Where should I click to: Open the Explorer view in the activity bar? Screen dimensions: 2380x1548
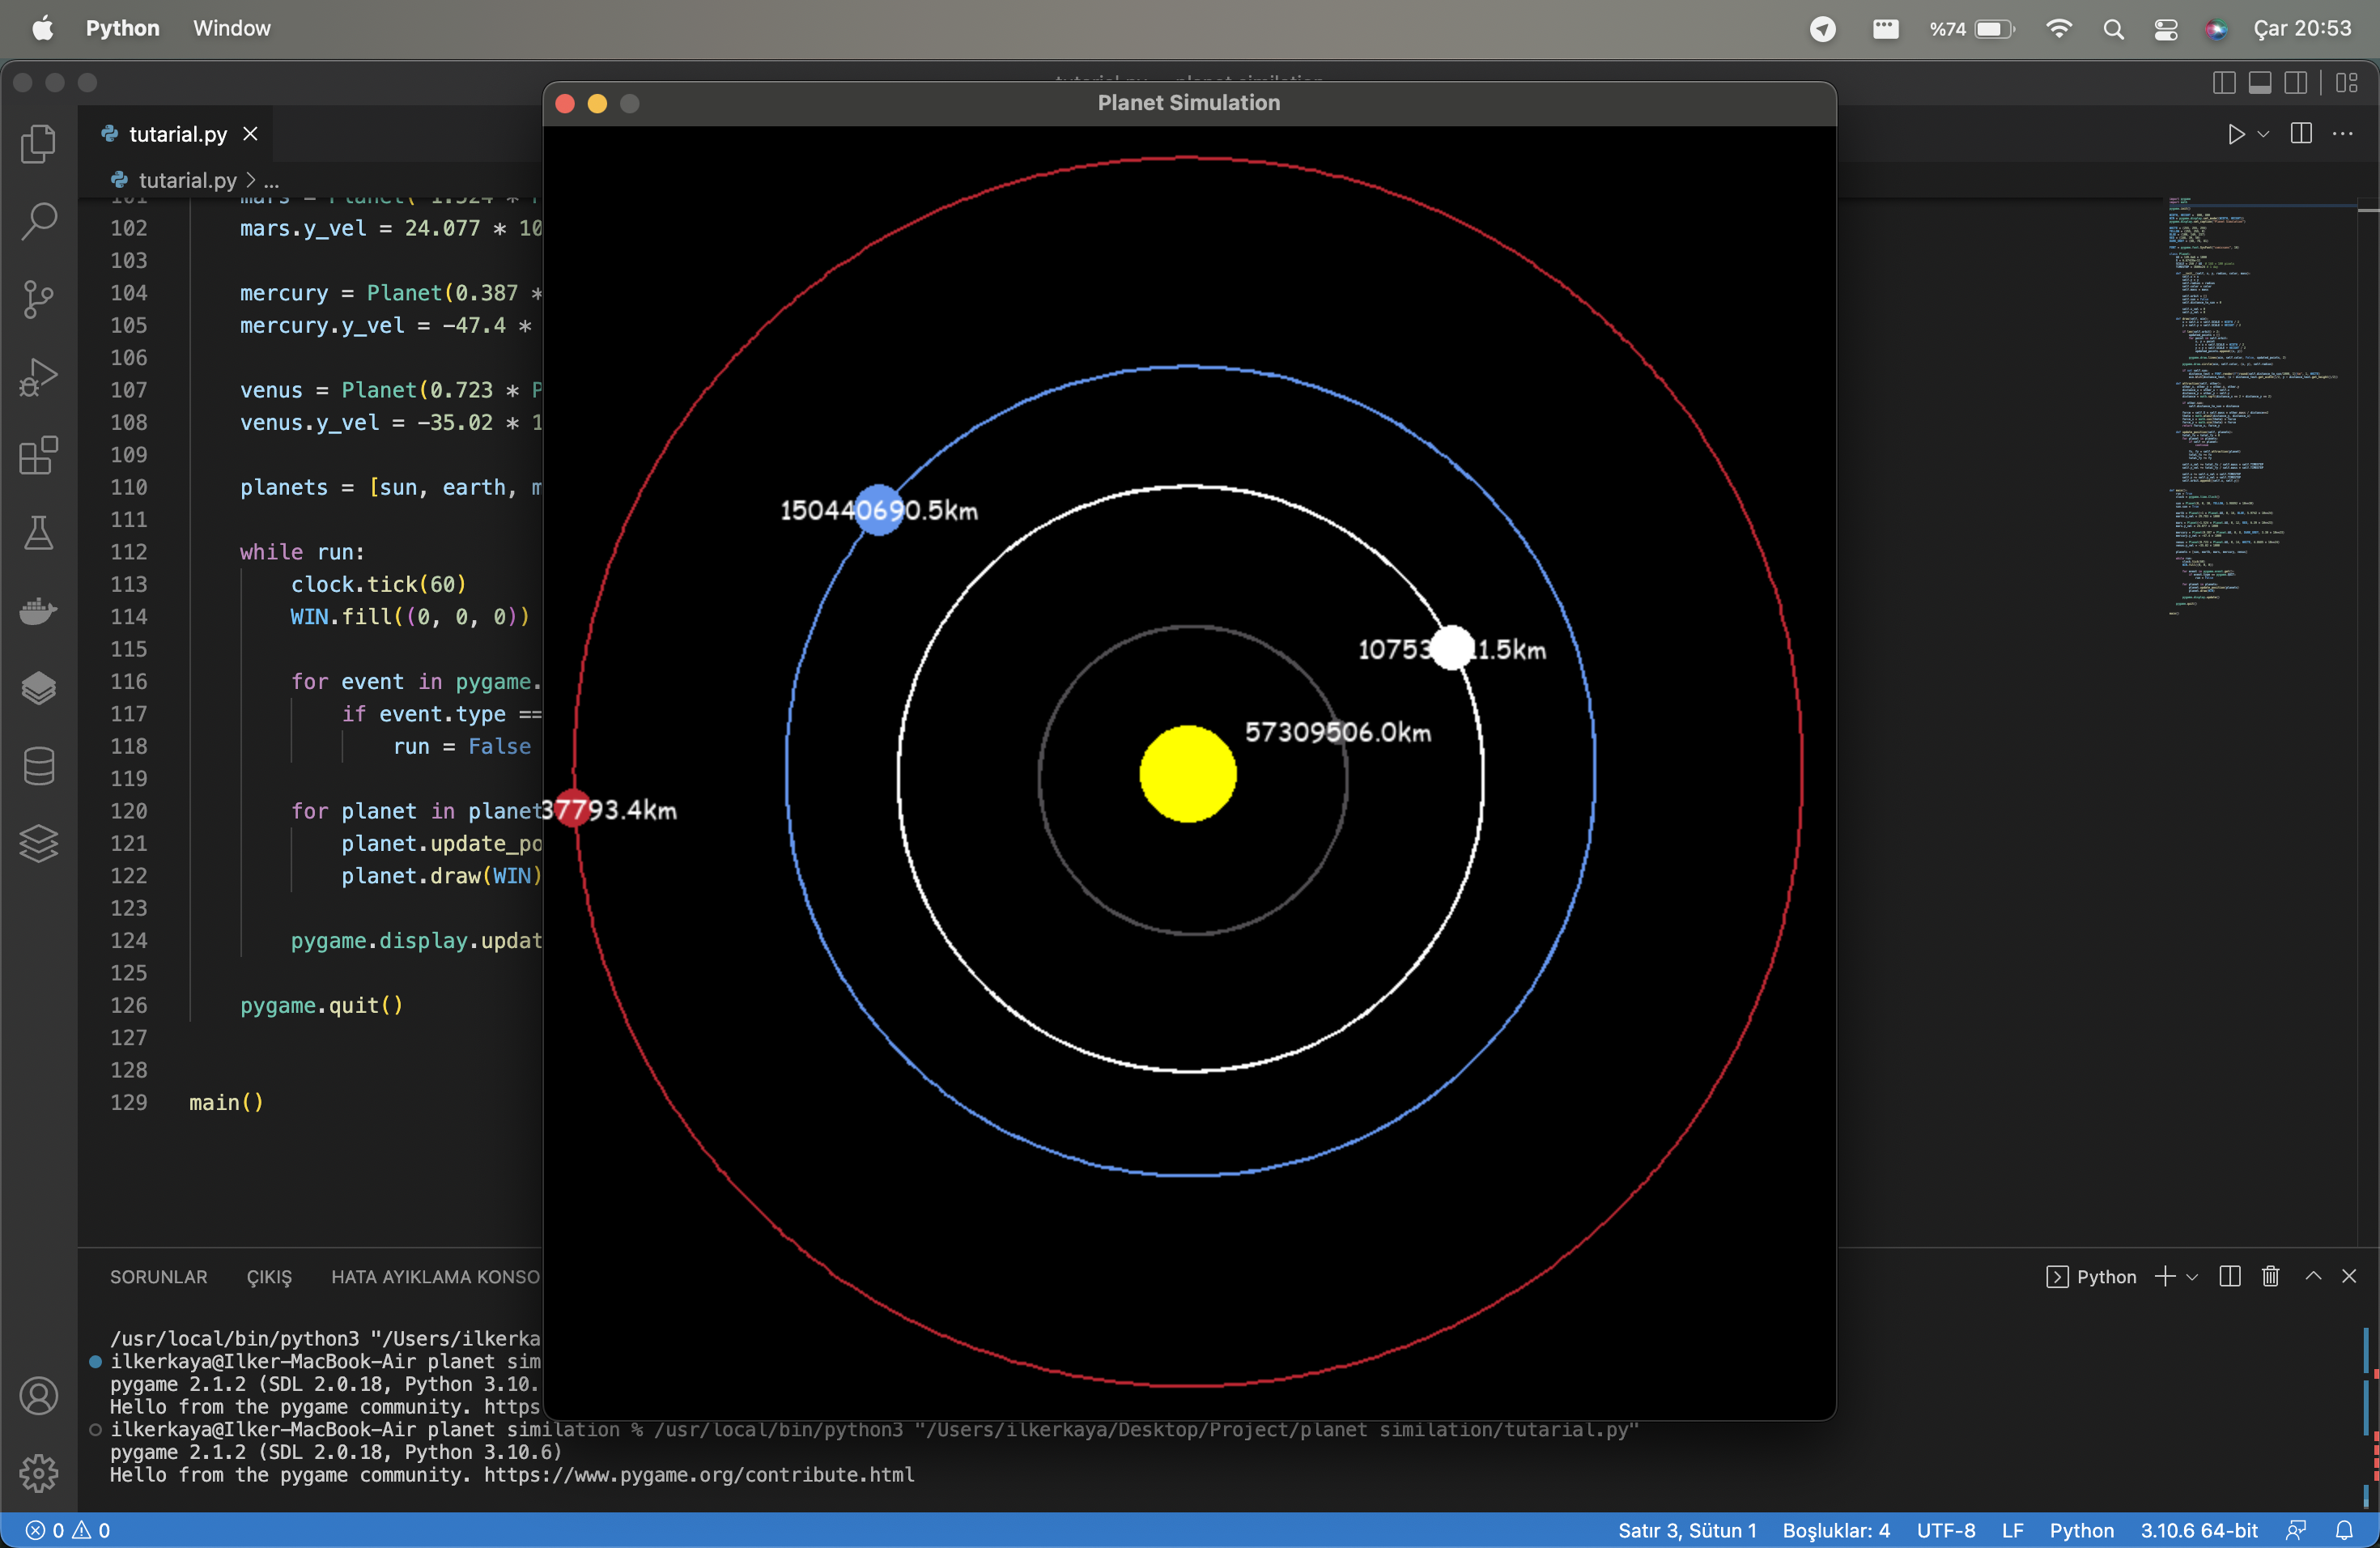coord(38,144)
